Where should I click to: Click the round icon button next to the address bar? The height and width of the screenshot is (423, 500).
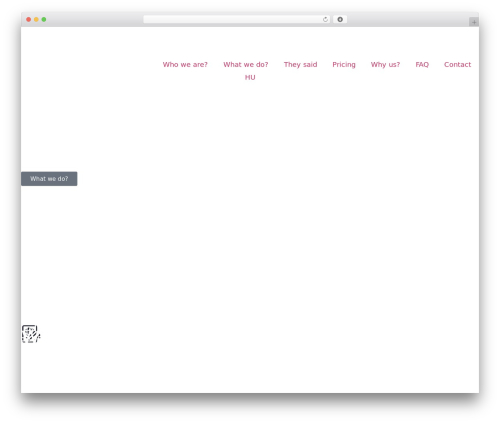(340, 20)
